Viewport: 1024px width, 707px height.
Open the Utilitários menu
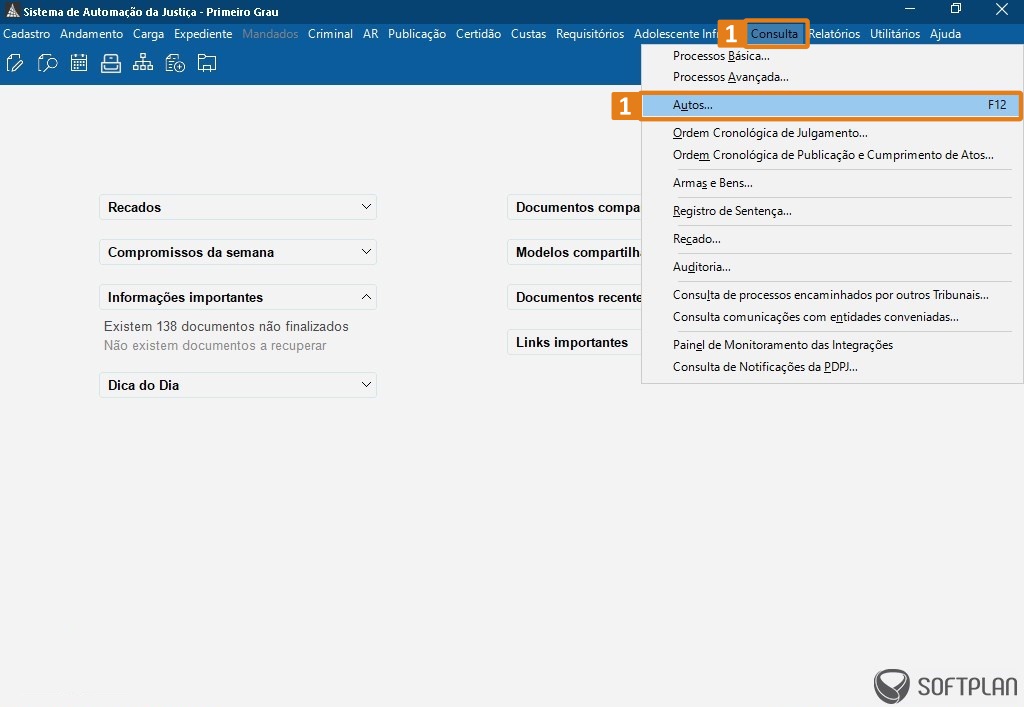895,34
